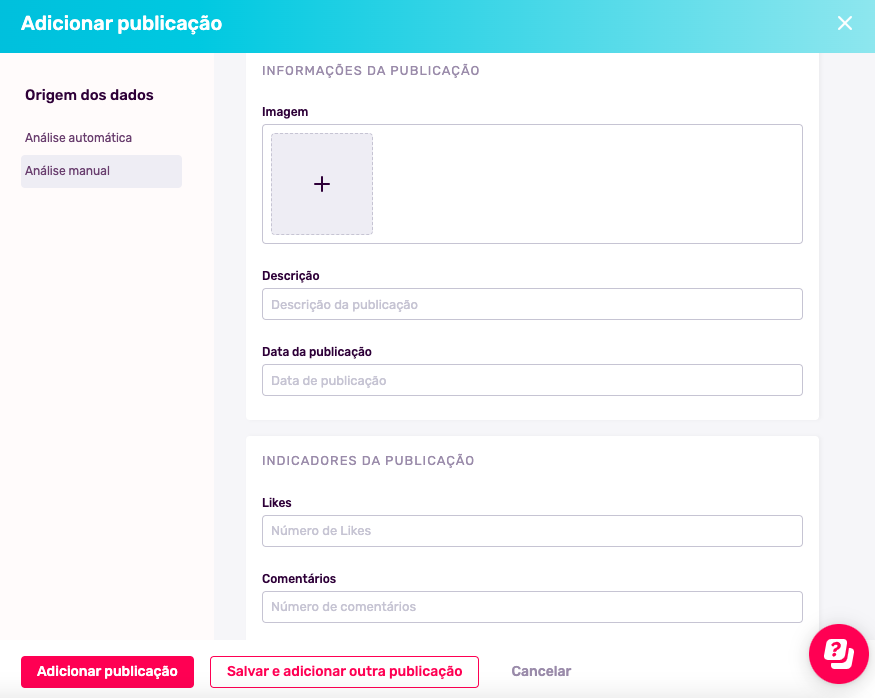875x698 pixels.
Task: Click the 'Origem dos dados' heading
Action: pyautogui.click(x=89, y=95)
